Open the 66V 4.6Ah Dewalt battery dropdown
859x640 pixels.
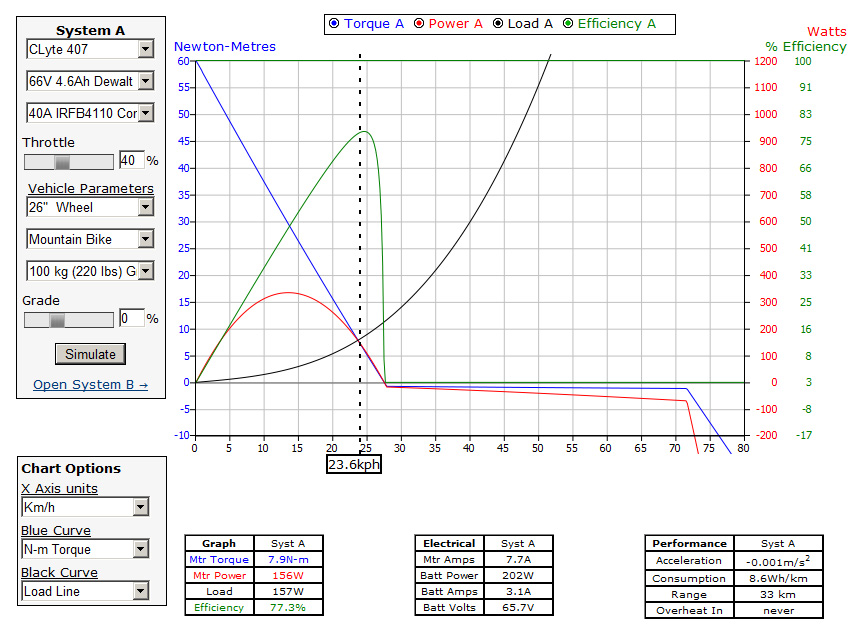(90, 81)
